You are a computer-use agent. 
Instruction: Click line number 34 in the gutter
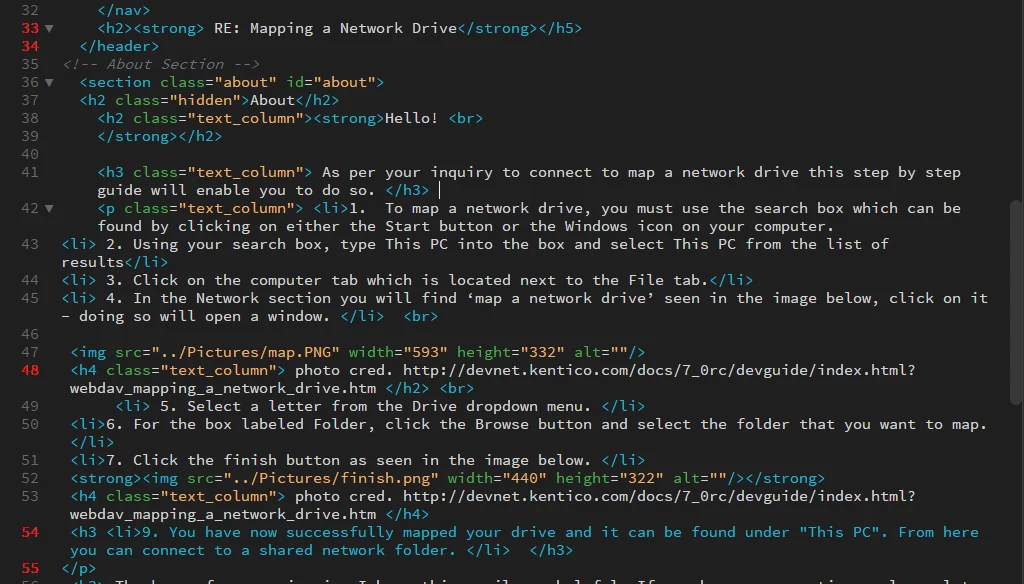(30, 46)
